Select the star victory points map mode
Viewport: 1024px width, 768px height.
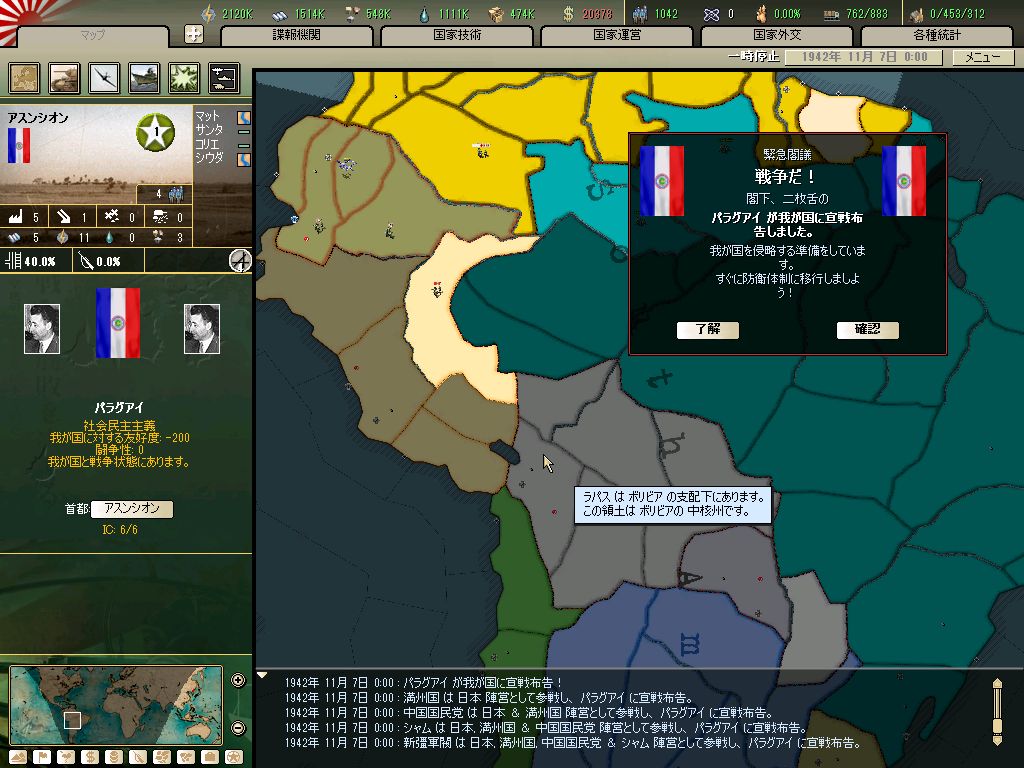[x=233, y=757]
